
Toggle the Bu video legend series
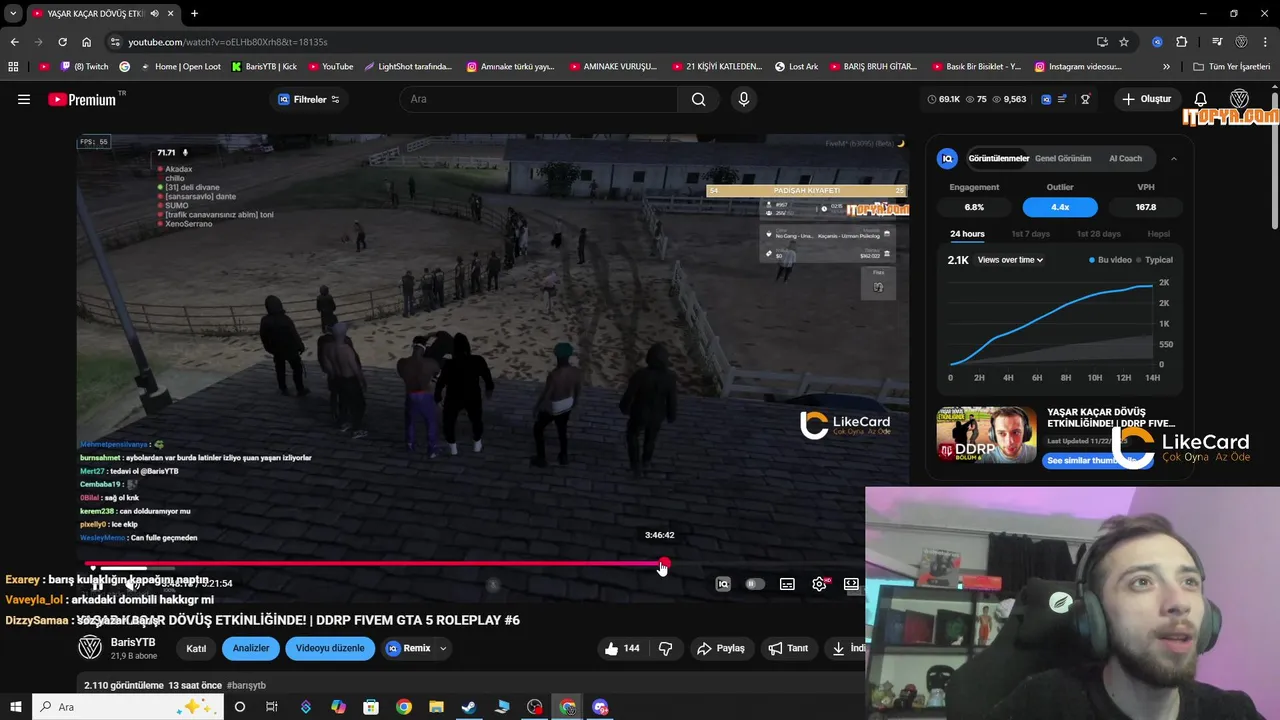(1110, 260)
